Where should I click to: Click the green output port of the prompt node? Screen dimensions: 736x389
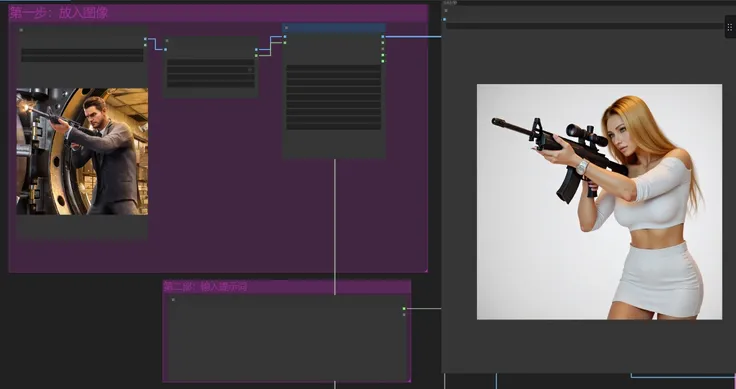(x=404, y=309)
